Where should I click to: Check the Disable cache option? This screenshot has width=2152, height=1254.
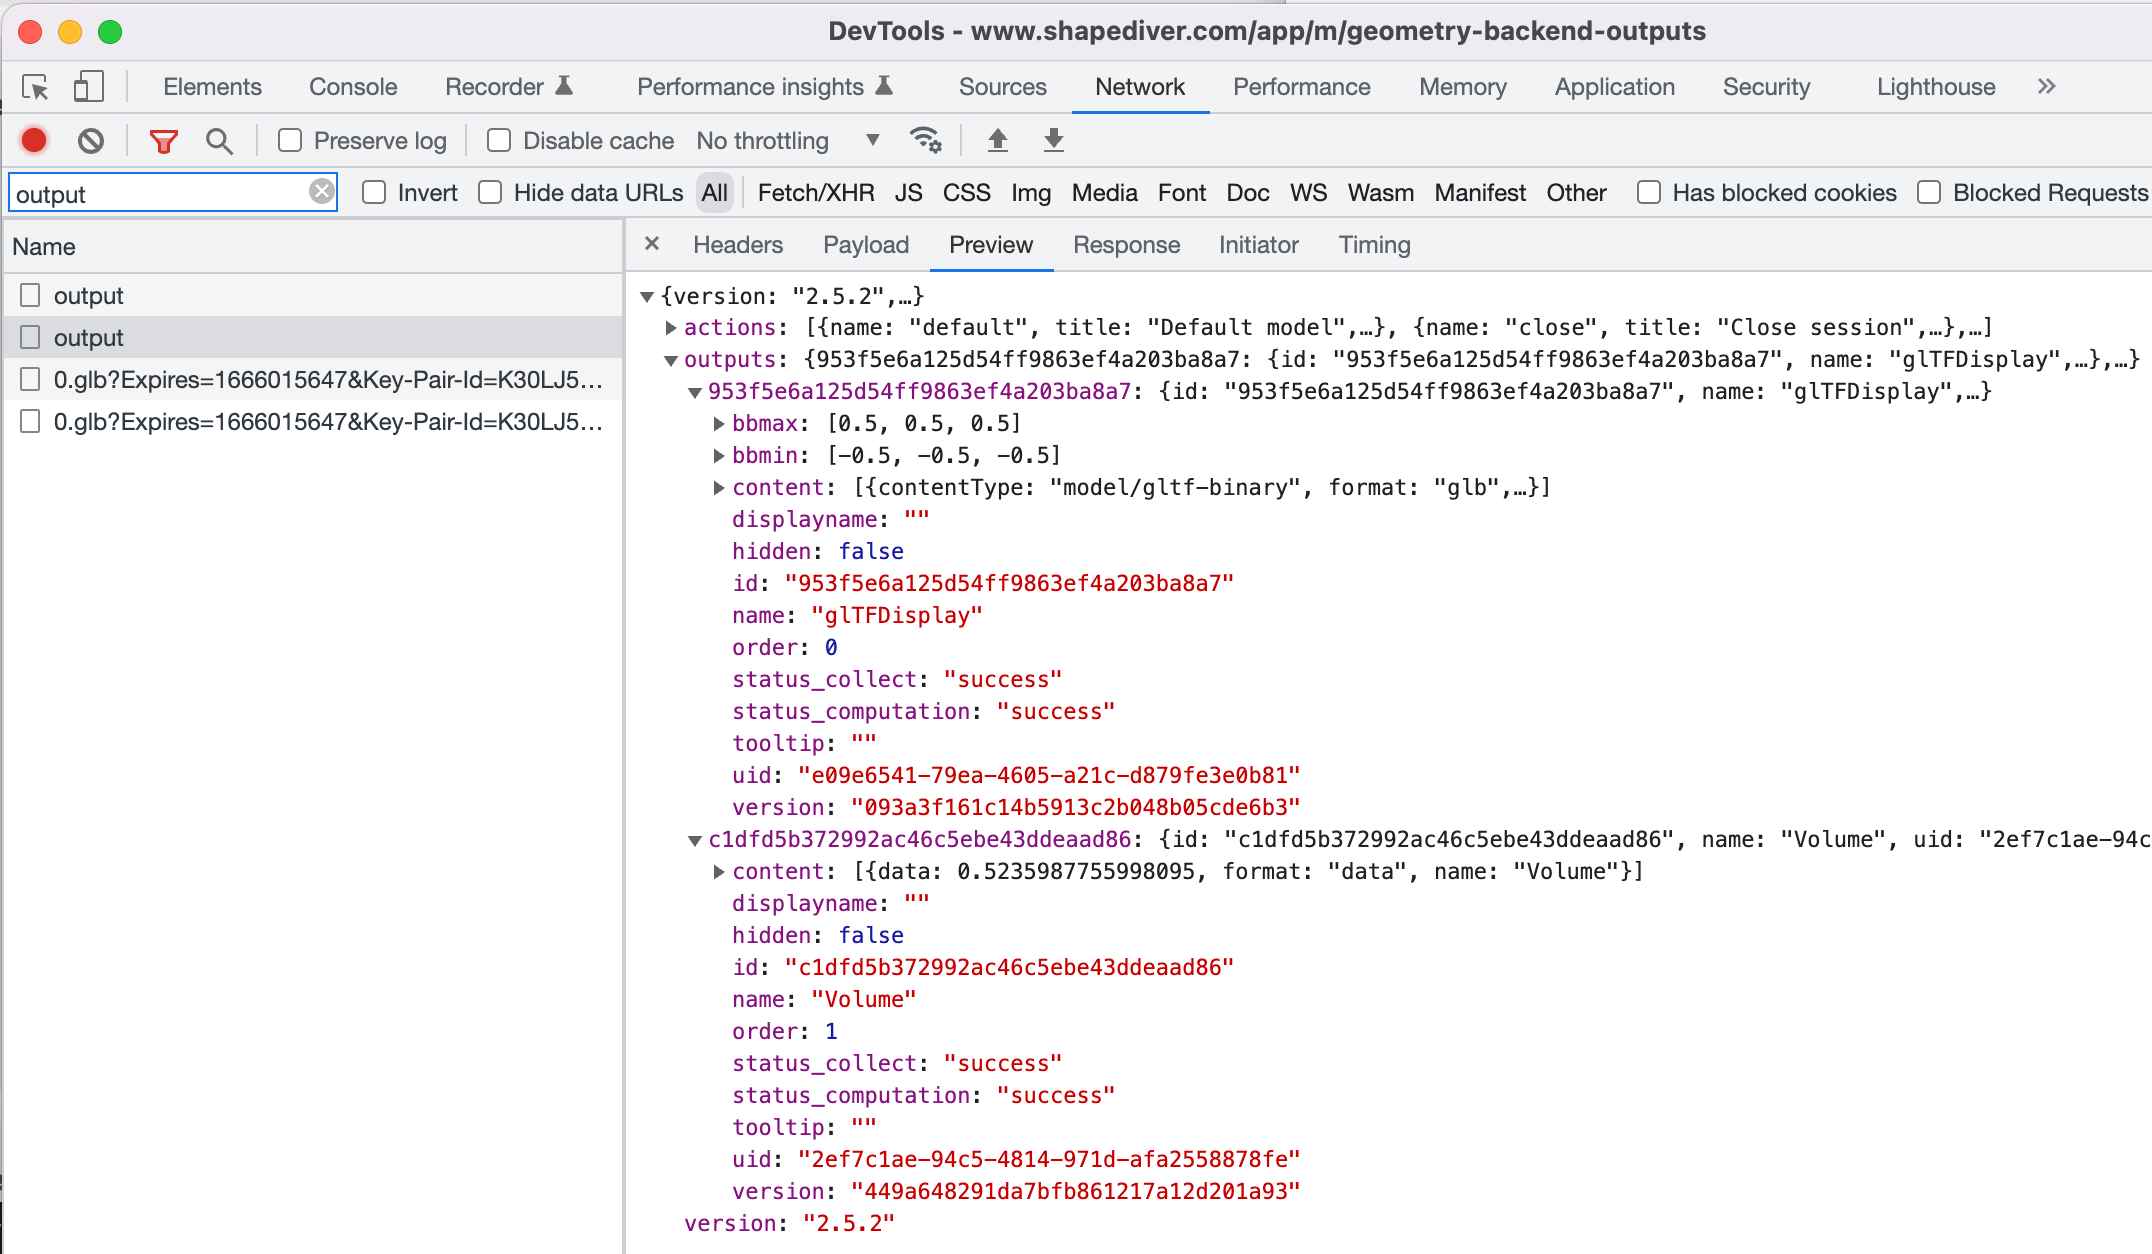point(499,141)
